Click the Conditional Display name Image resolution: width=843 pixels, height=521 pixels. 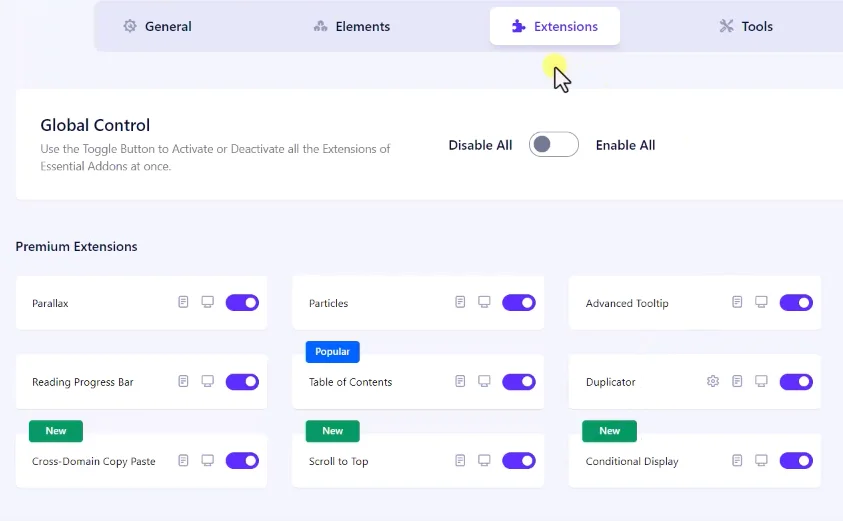pos(632,461)
